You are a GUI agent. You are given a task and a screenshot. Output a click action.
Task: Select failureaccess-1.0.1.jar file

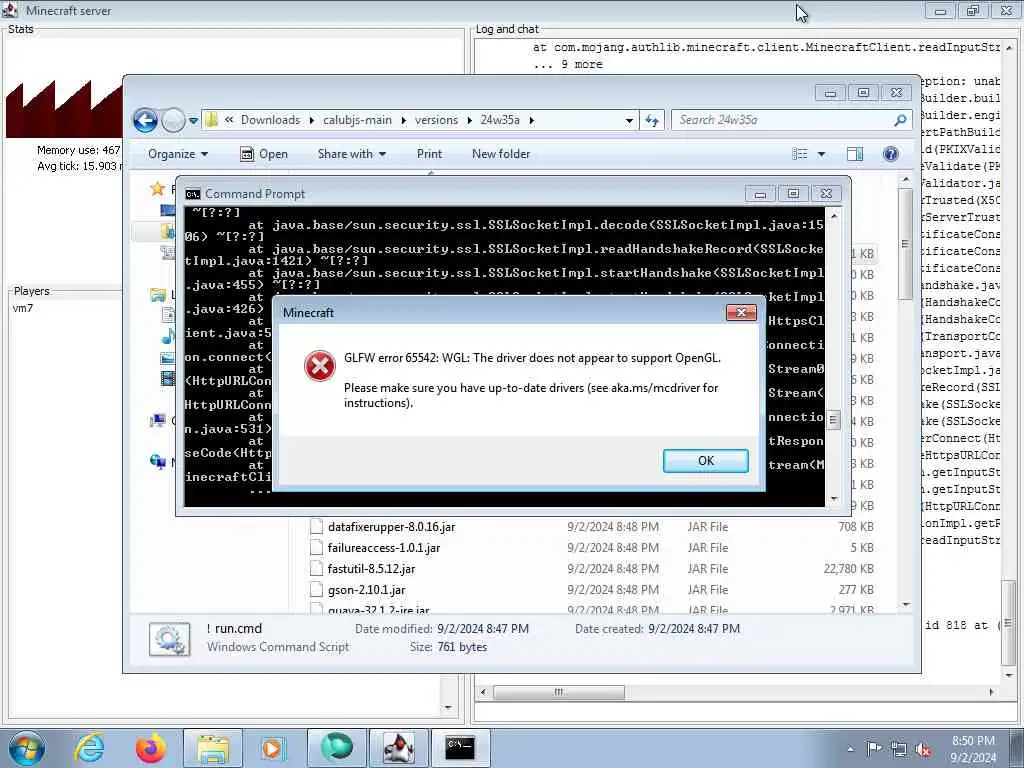coord(383,548)
